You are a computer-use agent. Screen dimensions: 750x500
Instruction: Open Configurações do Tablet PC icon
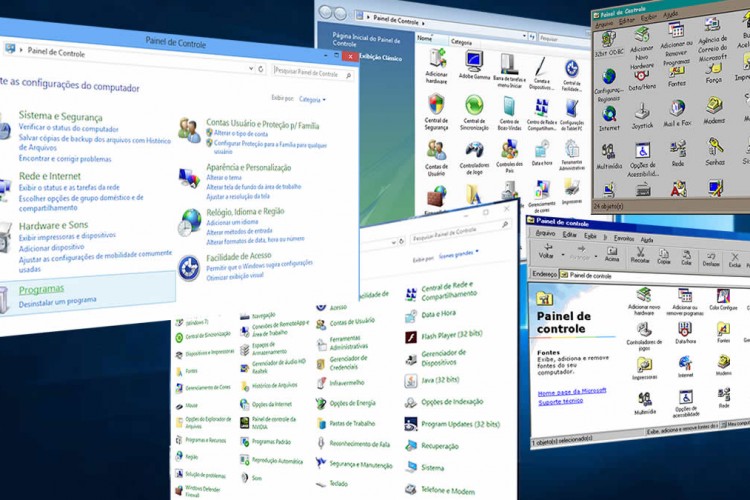572,115
